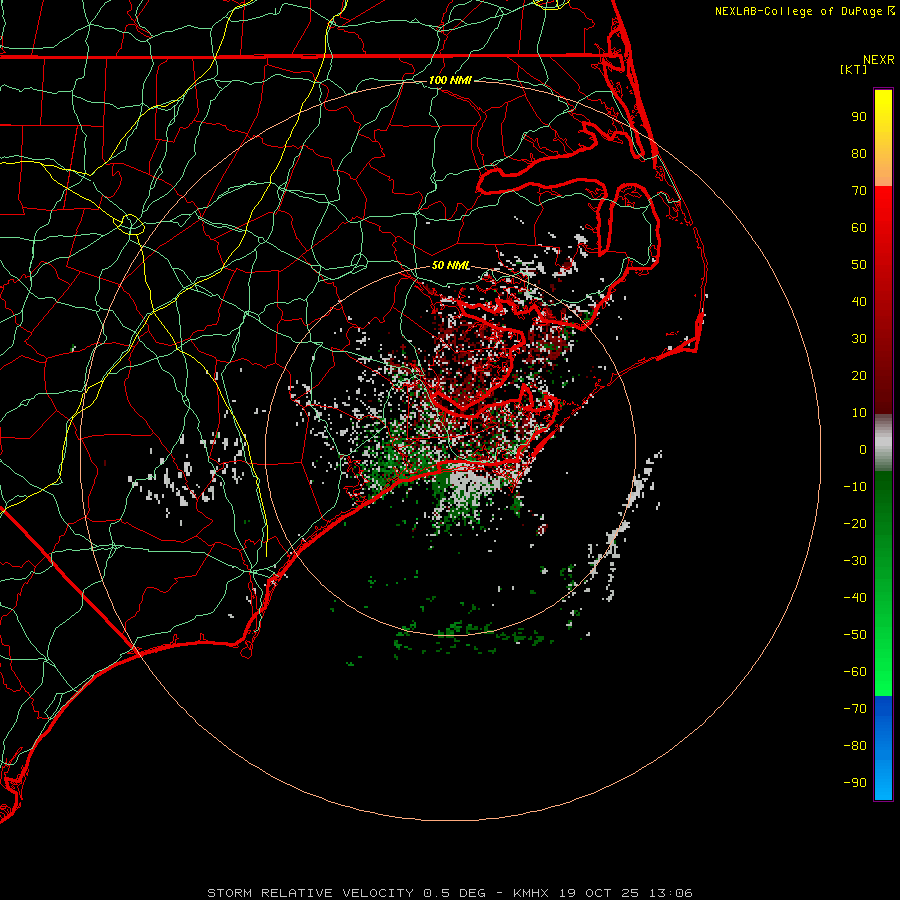This screenshot has width=900, height=900.
Task: Click the -60 value on velocity scale
Action: click(x=855, y=672)
